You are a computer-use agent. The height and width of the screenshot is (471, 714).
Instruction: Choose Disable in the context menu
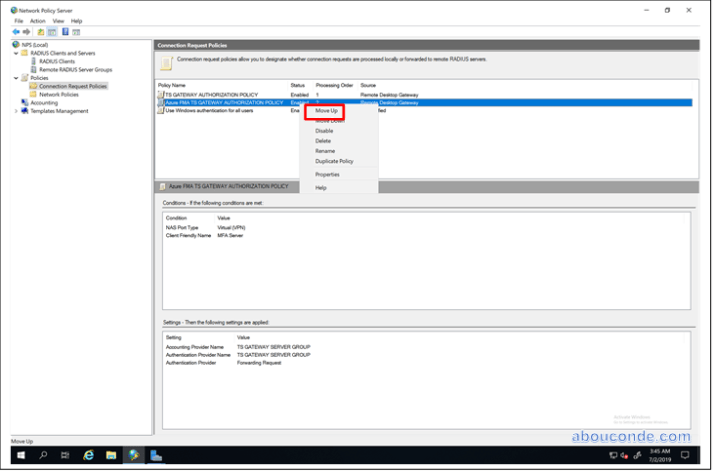324,131
